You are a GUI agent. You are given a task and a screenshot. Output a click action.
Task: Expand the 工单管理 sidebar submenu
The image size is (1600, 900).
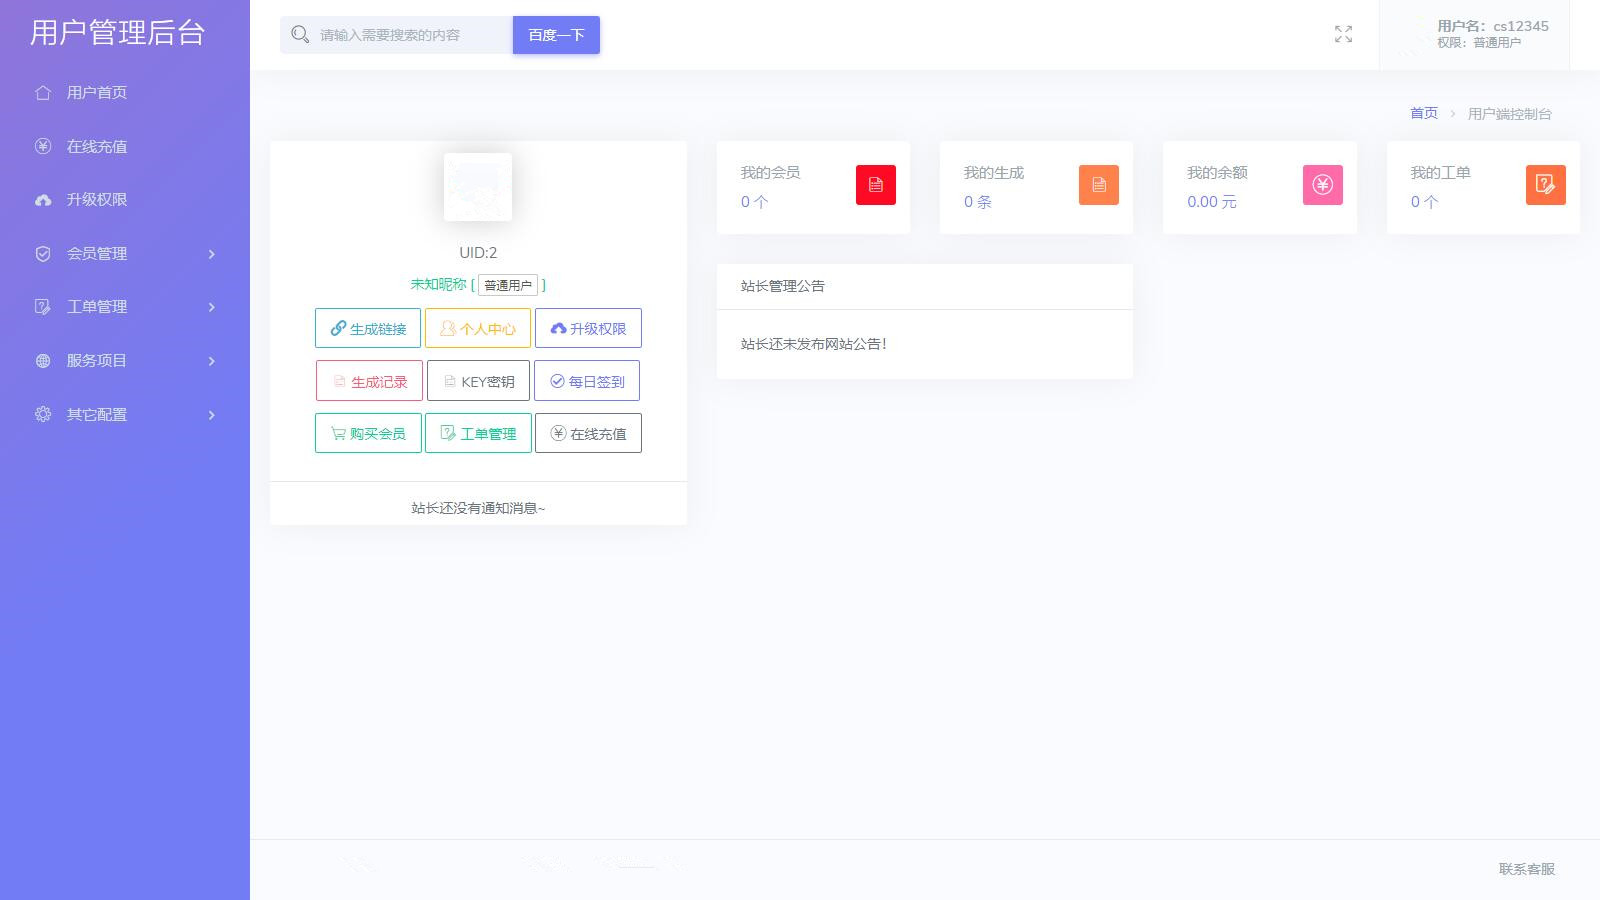[125, 307]
